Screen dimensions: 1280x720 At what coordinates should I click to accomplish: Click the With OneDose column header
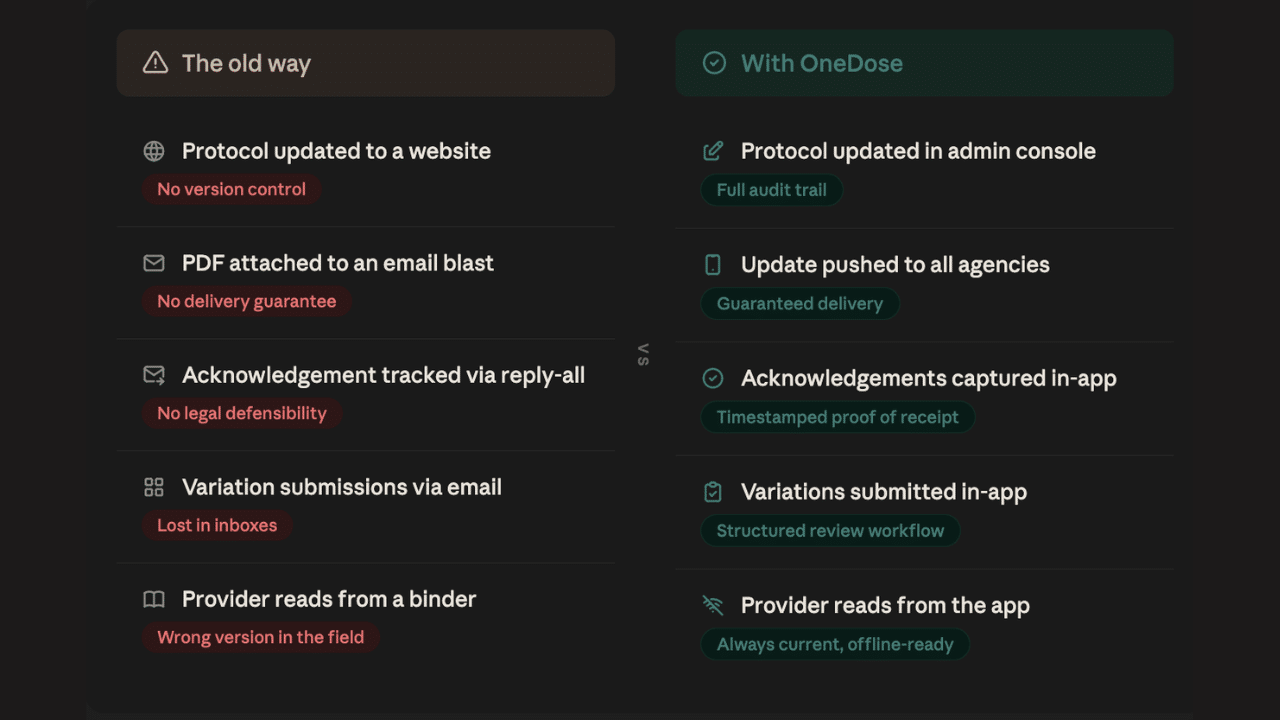tap(924, 63)
